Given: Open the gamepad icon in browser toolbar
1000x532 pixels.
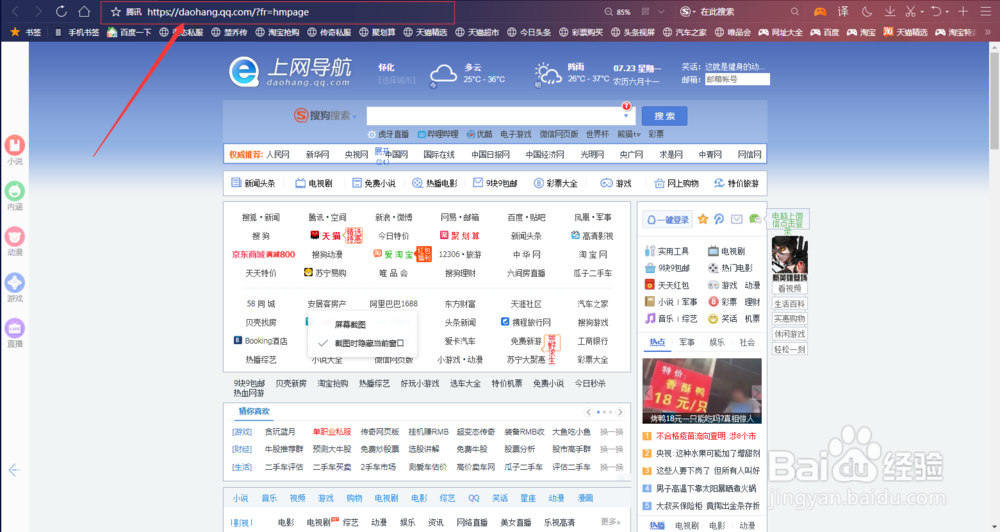Looking at the screenshot, I should coord(820,11).
